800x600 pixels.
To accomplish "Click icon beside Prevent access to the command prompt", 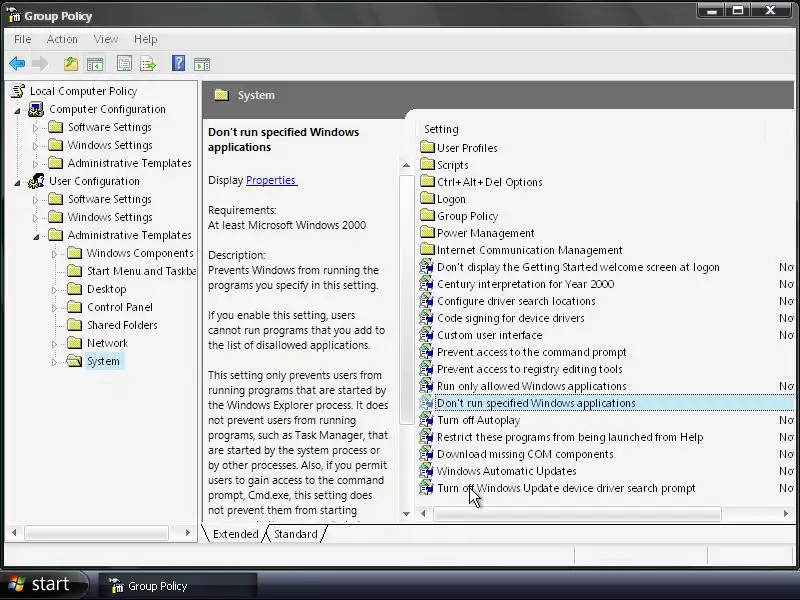I will (427, 352).
